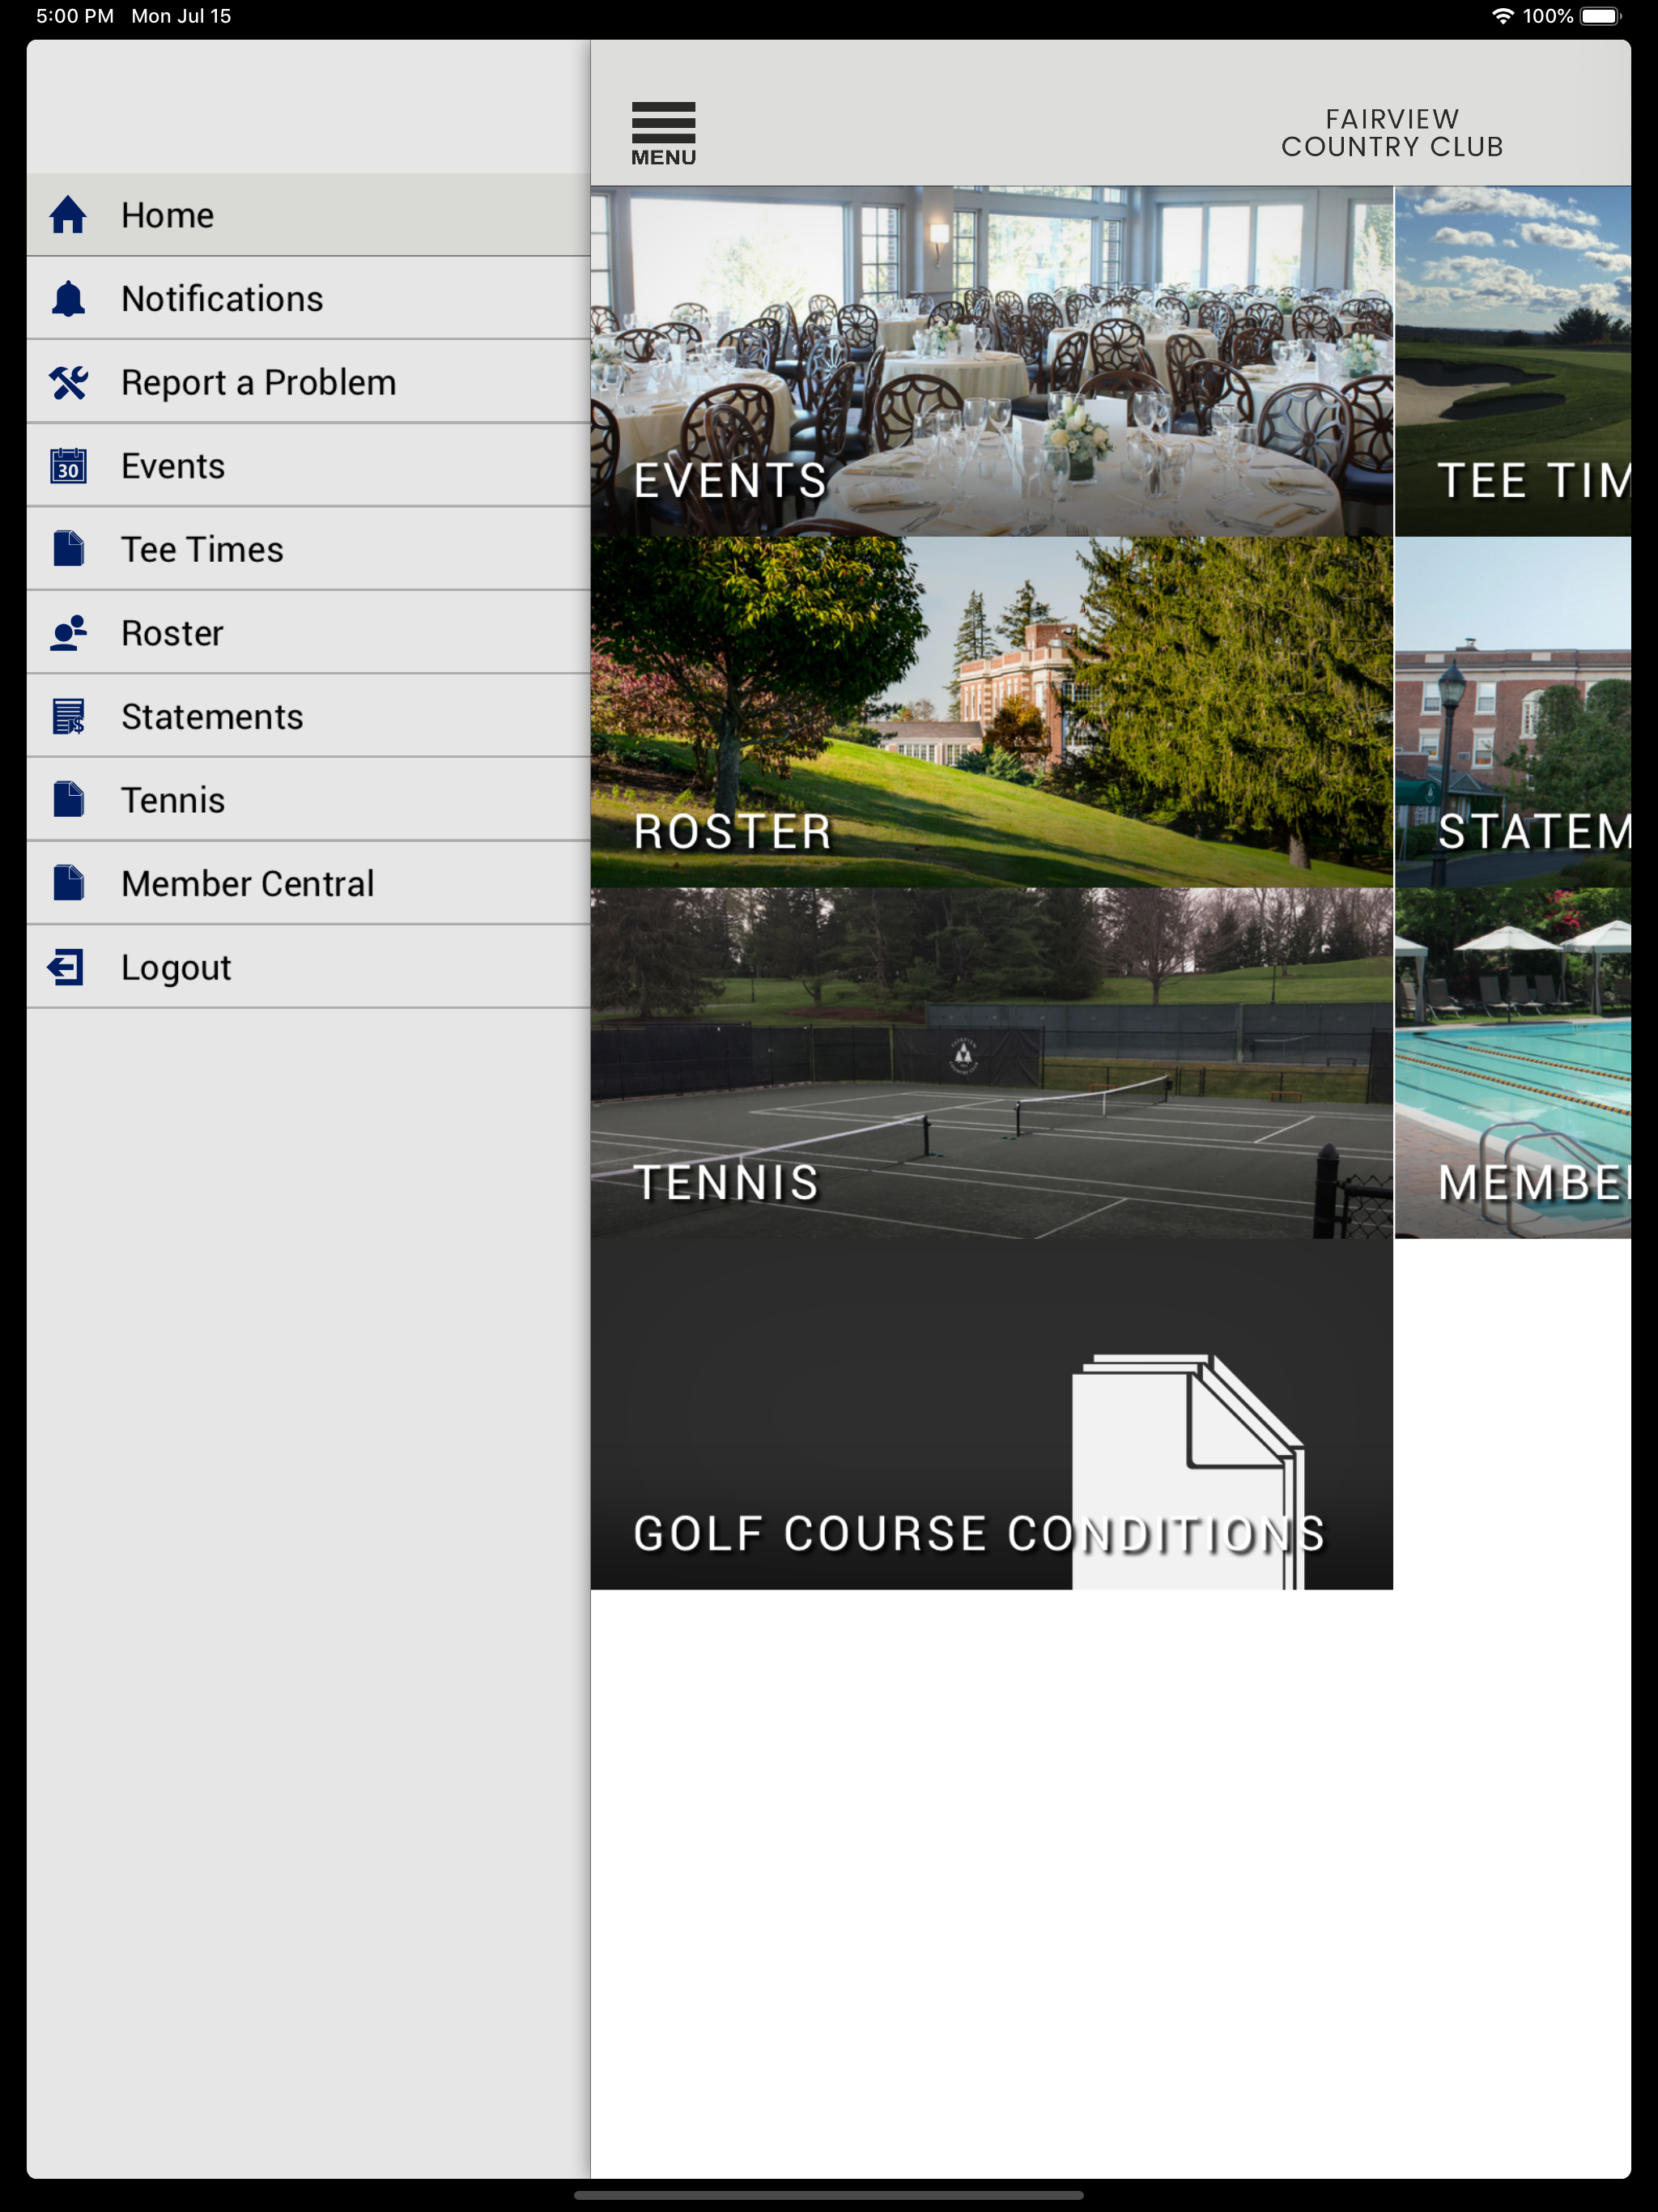
Task: Choose Logout in the side menu
Action: (308, 967)
